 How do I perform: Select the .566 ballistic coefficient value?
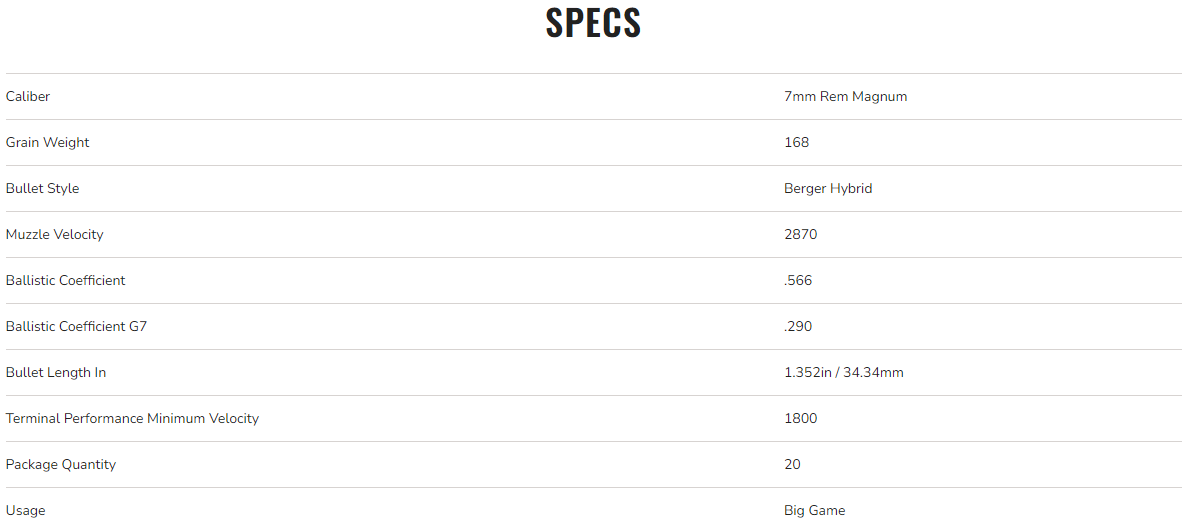(798, 281)
